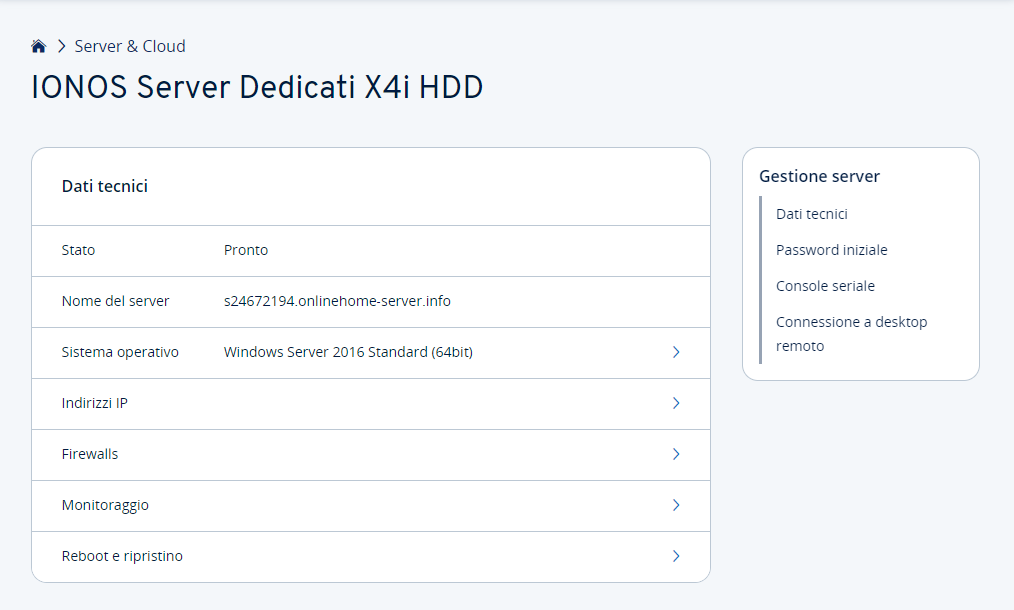The image size is (1014, 610).
Task: Click the Sistema operativo label
Action: (120, 352)
